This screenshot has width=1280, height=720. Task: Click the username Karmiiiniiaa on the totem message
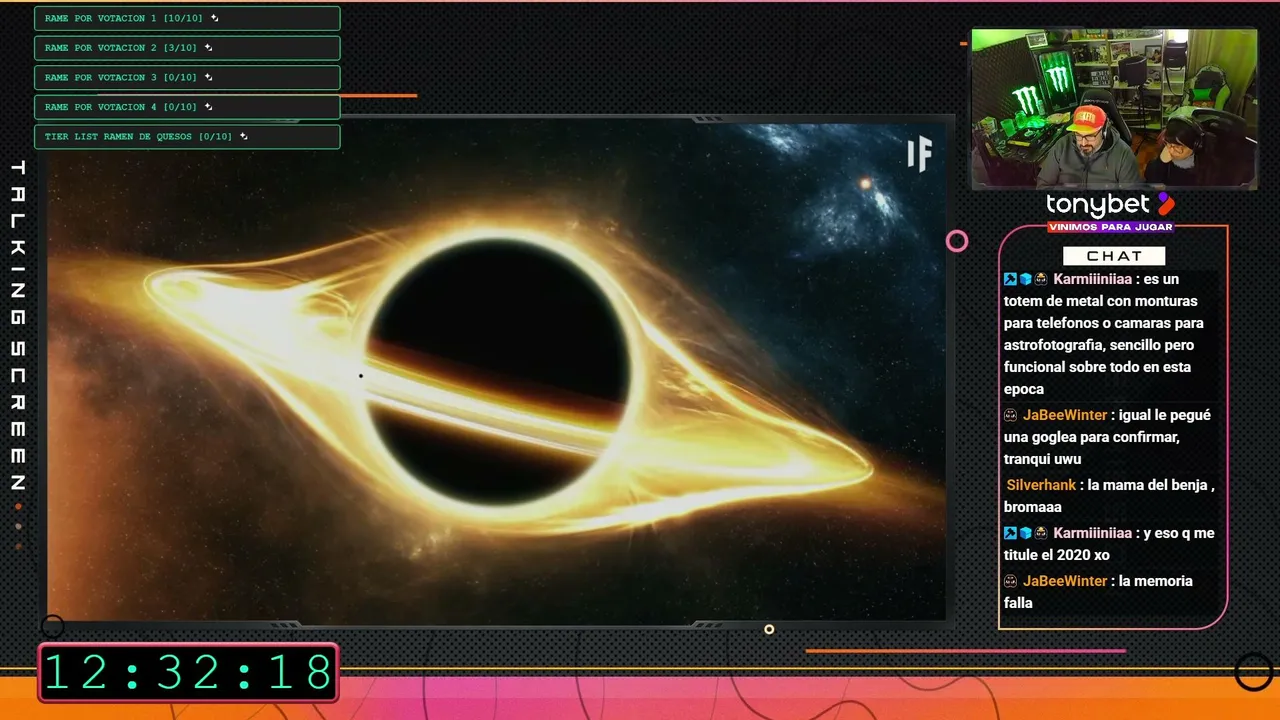[1093, 279]
